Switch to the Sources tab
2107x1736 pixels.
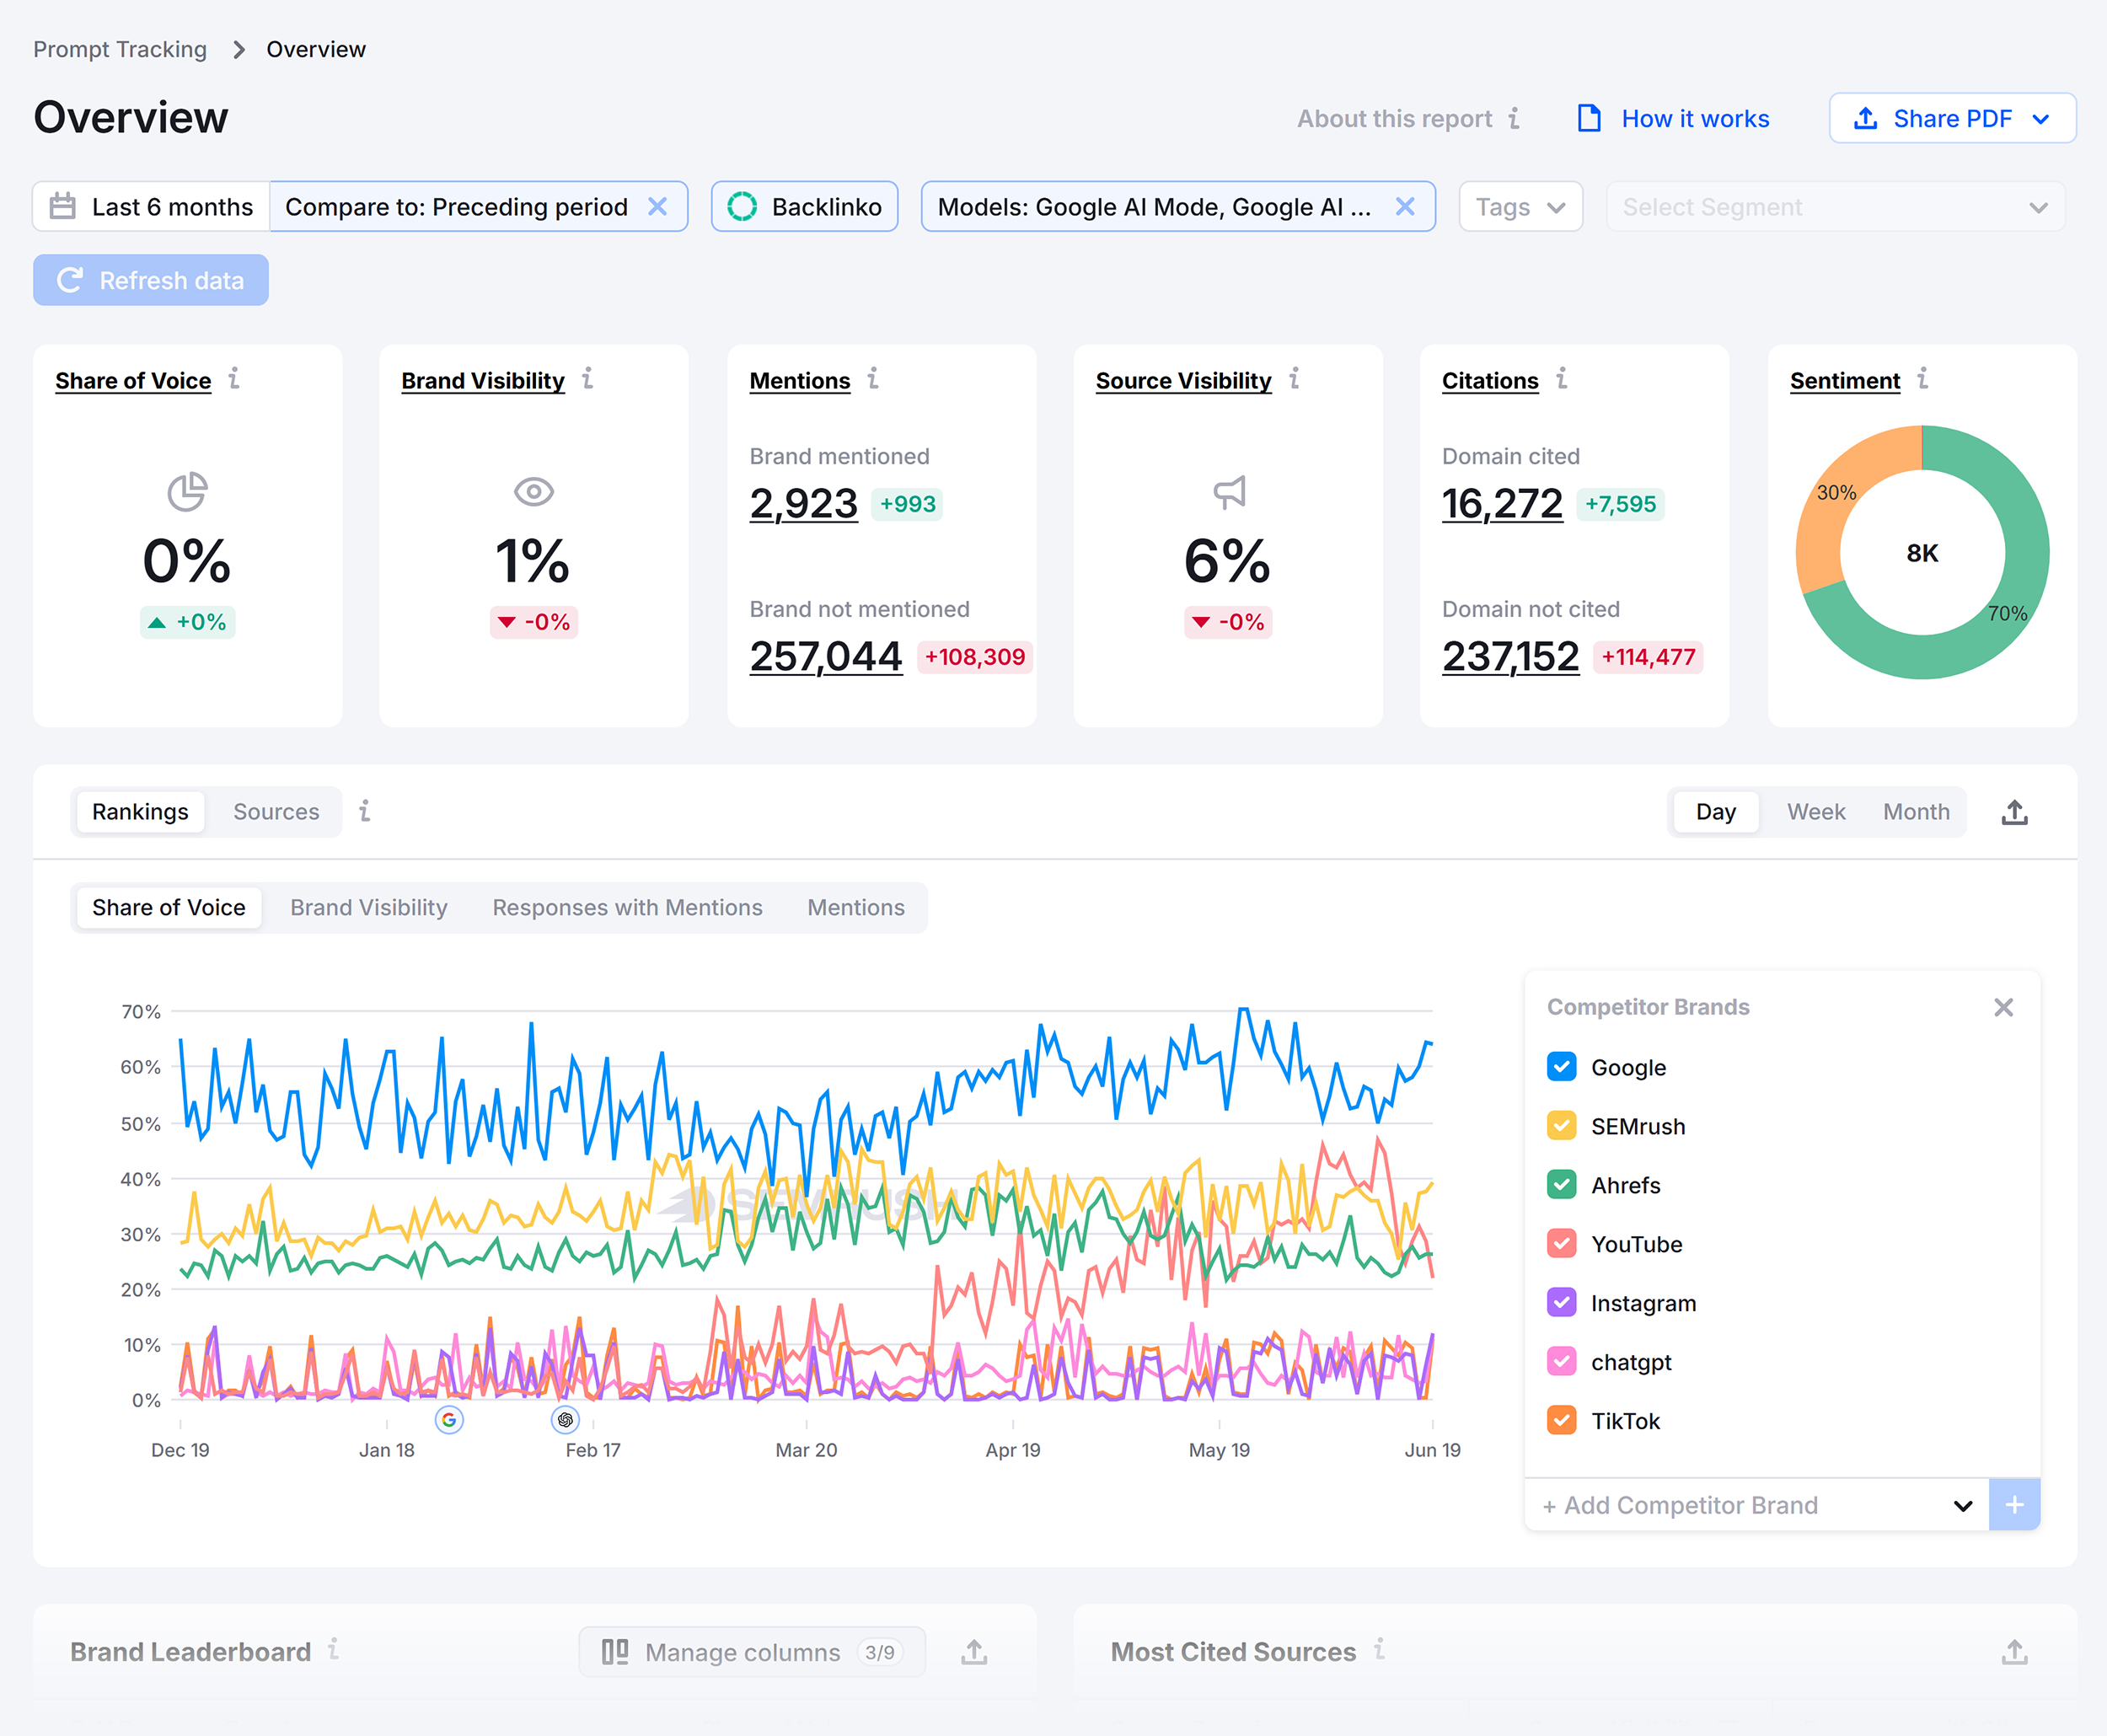(x=276, y=811)
